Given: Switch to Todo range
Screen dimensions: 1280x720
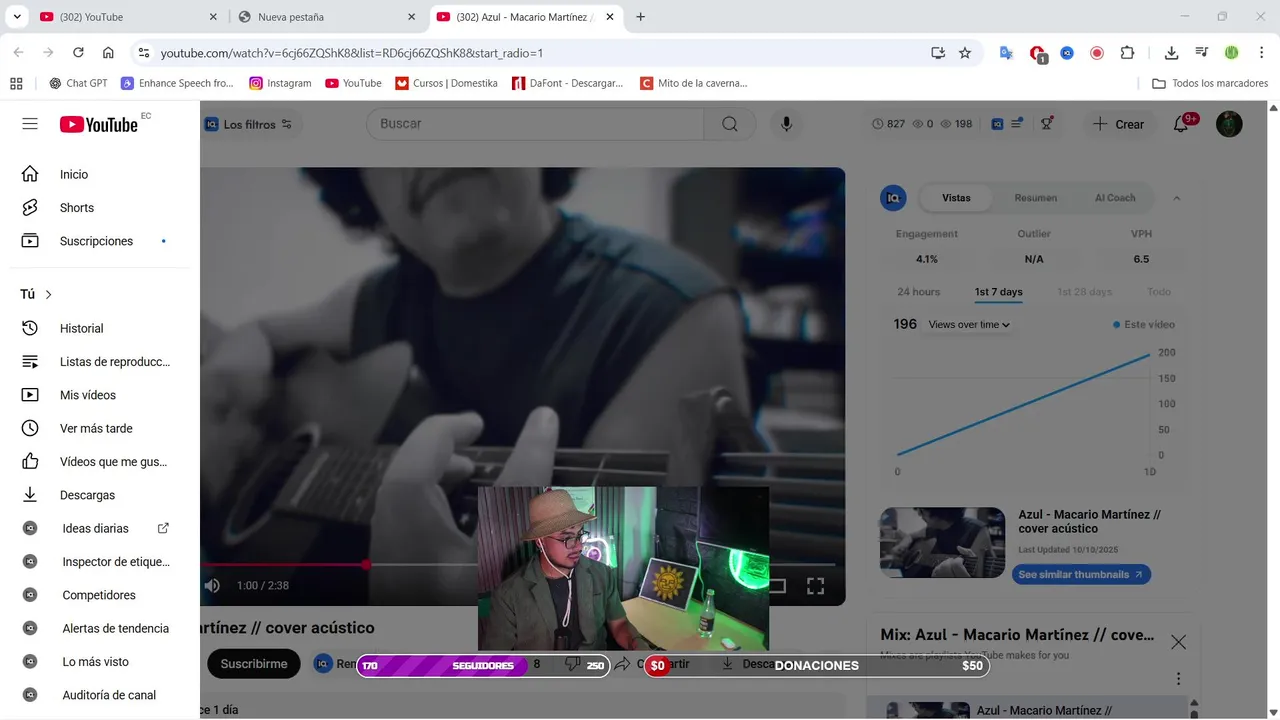Looking at the screenshot, I should tap(1159, 292).
